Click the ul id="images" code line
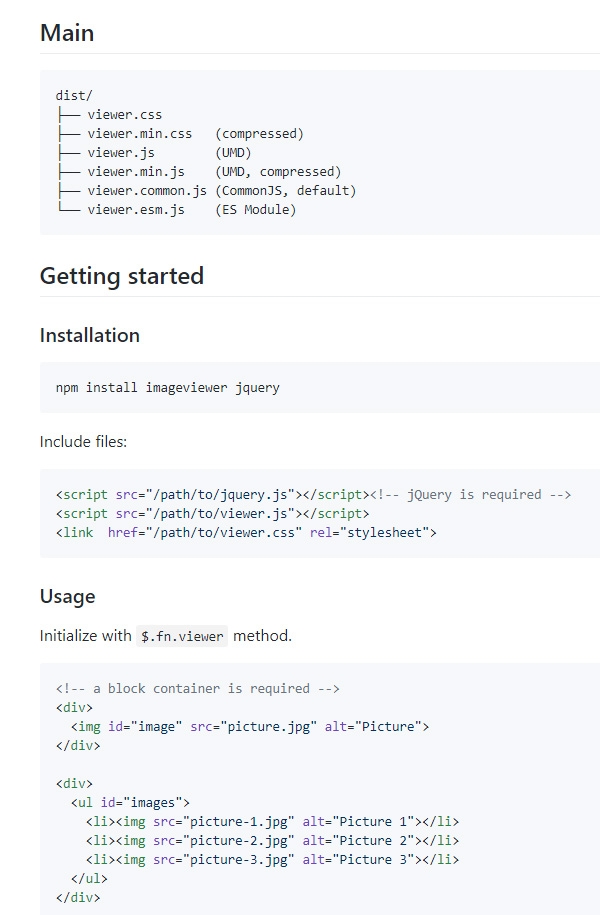 130,802
